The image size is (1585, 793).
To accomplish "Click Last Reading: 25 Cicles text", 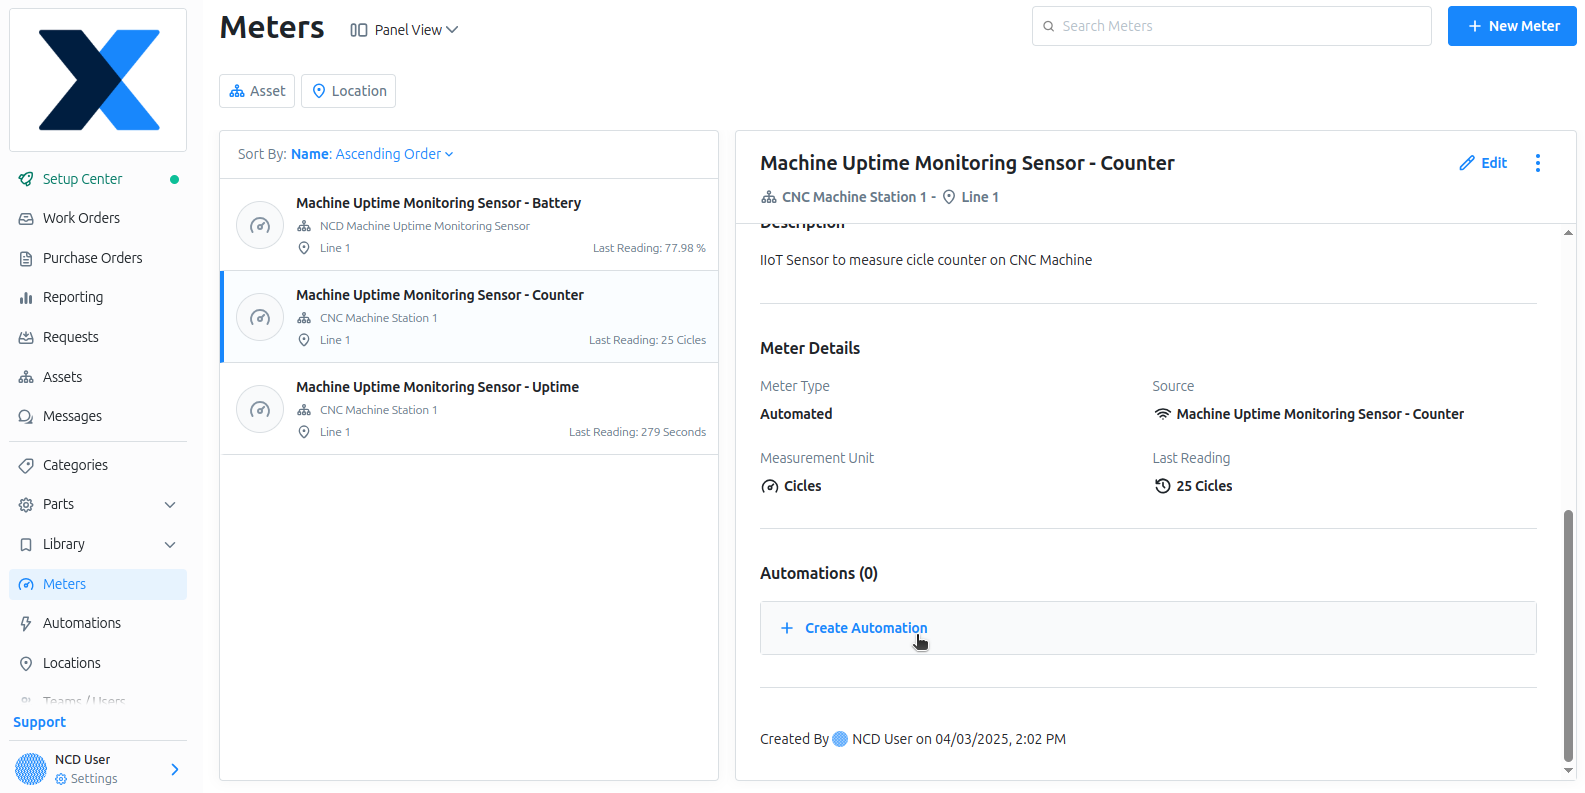I will pyautogui.click(x=647, y=340).
